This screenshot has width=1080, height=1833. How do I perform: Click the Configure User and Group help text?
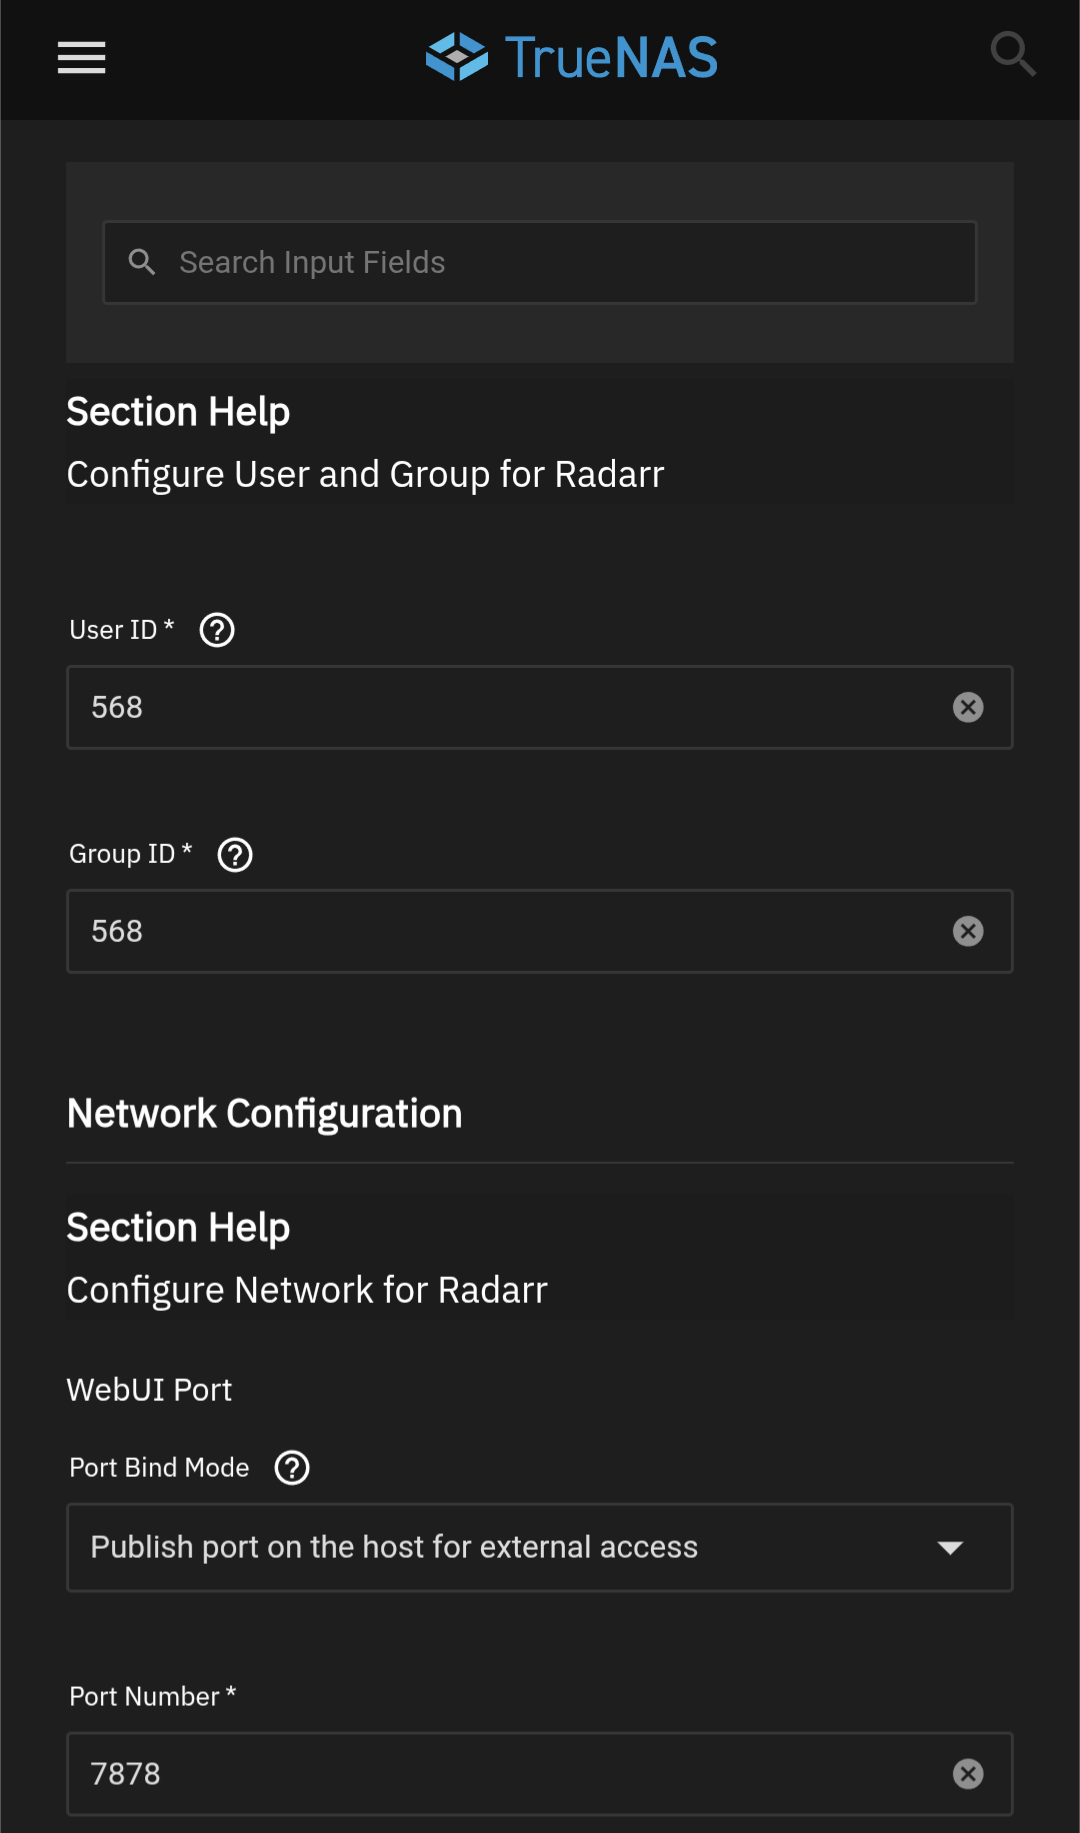tap(365, 474)
